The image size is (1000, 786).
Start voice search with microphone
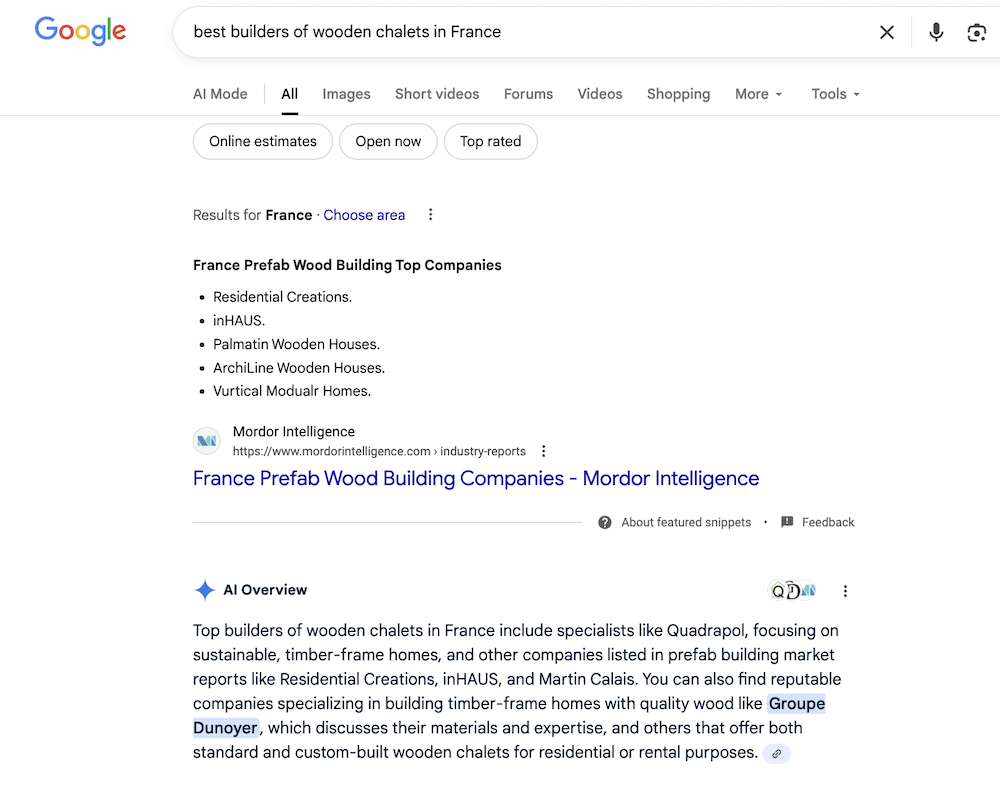pos(936,32)
